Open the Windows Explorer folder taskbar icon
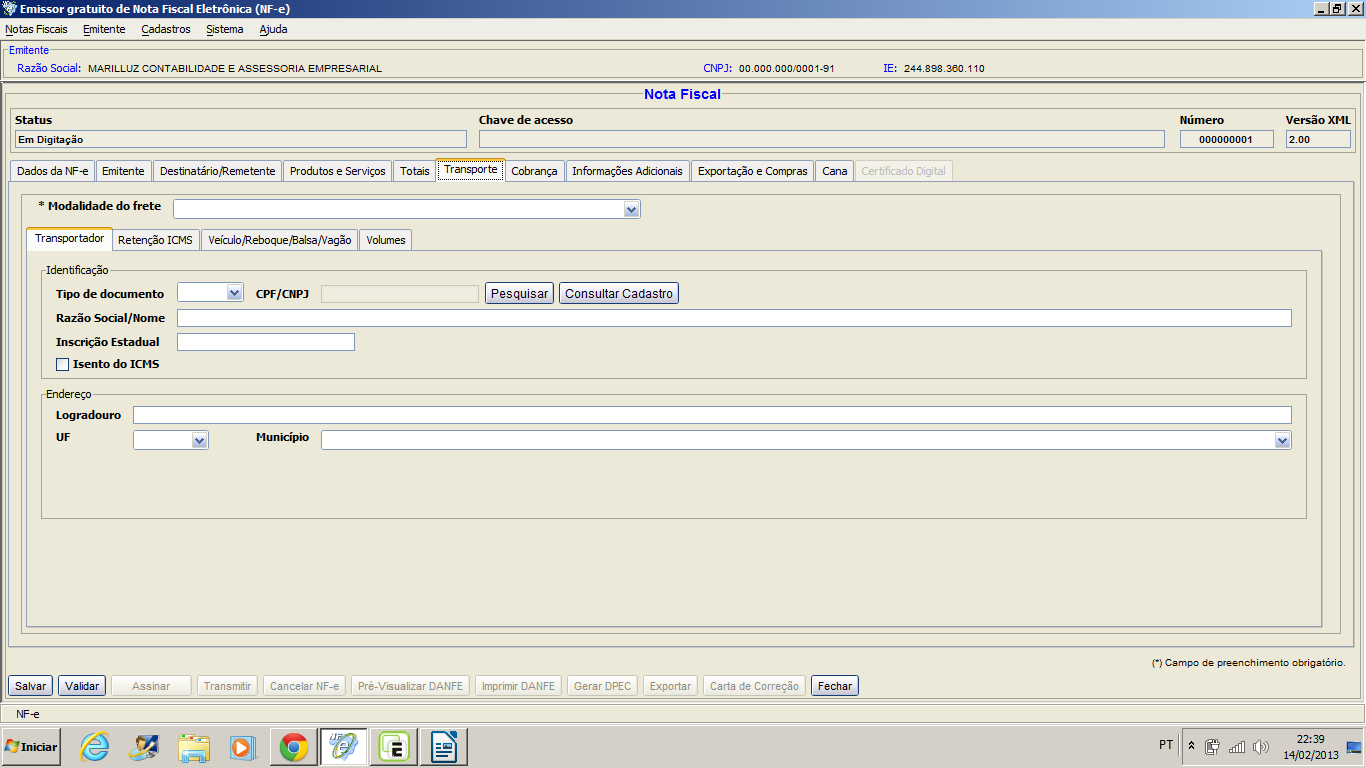Image resolution: width=1366 pixels, height=768 pixels. point(194,747)
